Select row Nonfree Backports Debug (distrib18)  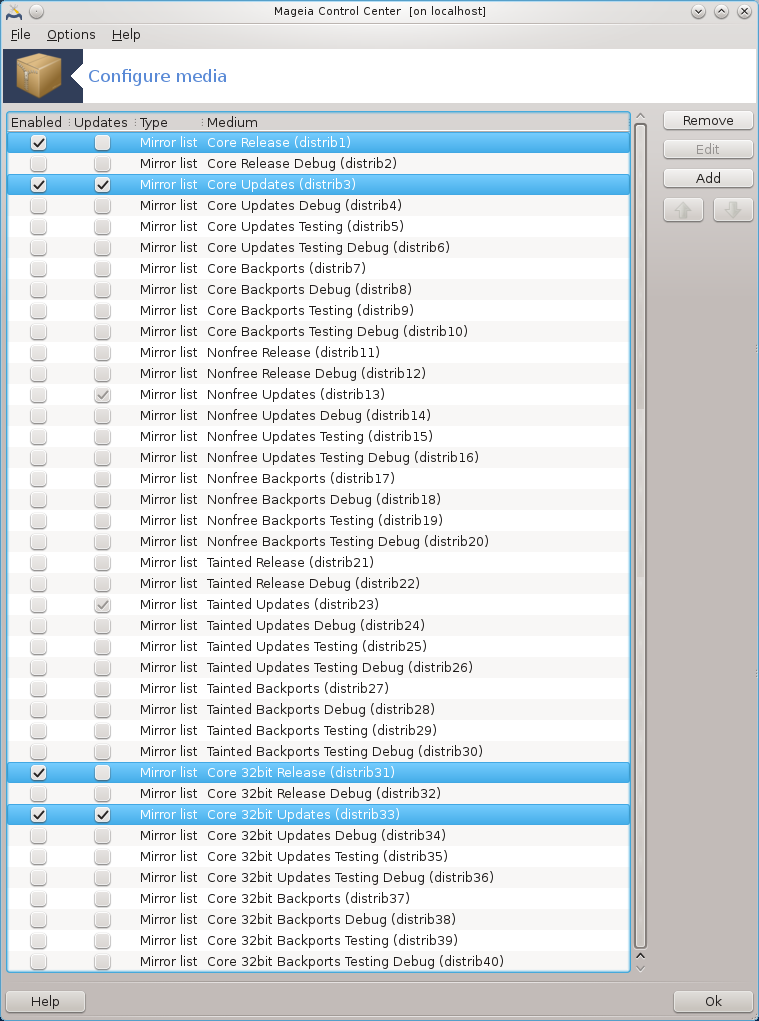[318, 499]
